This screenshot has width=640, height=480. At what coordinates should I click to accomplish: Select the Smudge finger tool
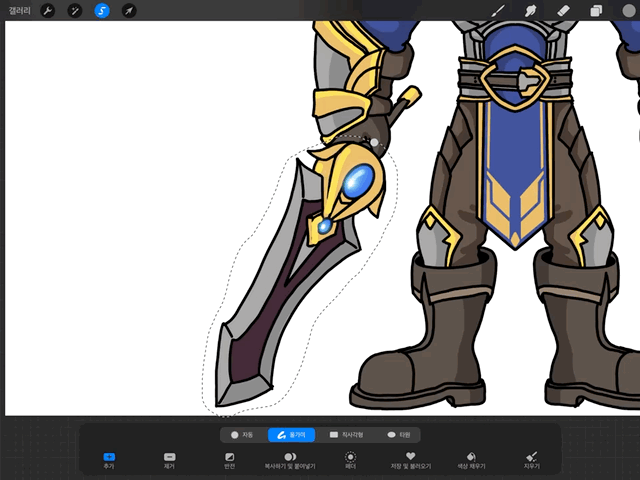[x=531, y=10]
